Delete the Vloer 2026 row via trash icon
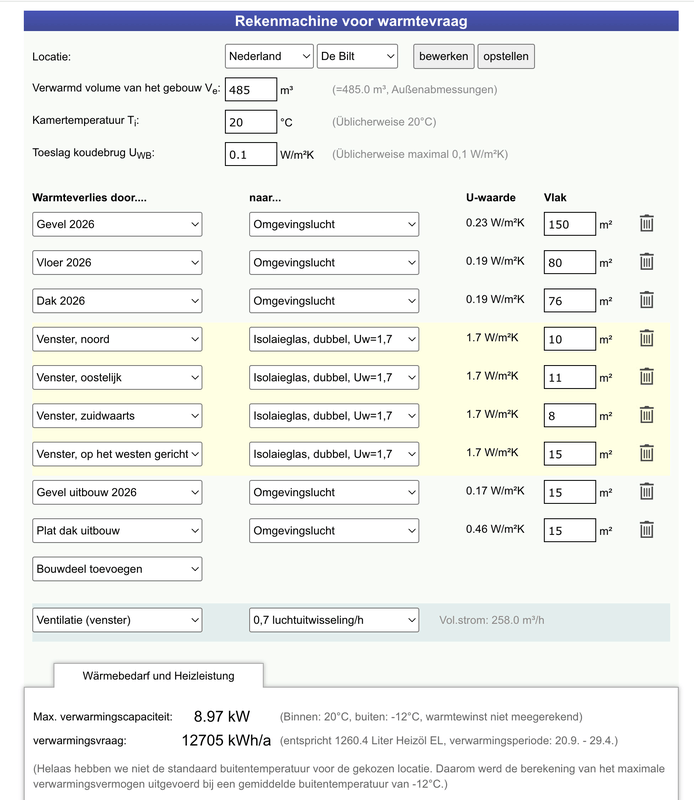Viewport: 694px width, 800px height. [647, 262]
